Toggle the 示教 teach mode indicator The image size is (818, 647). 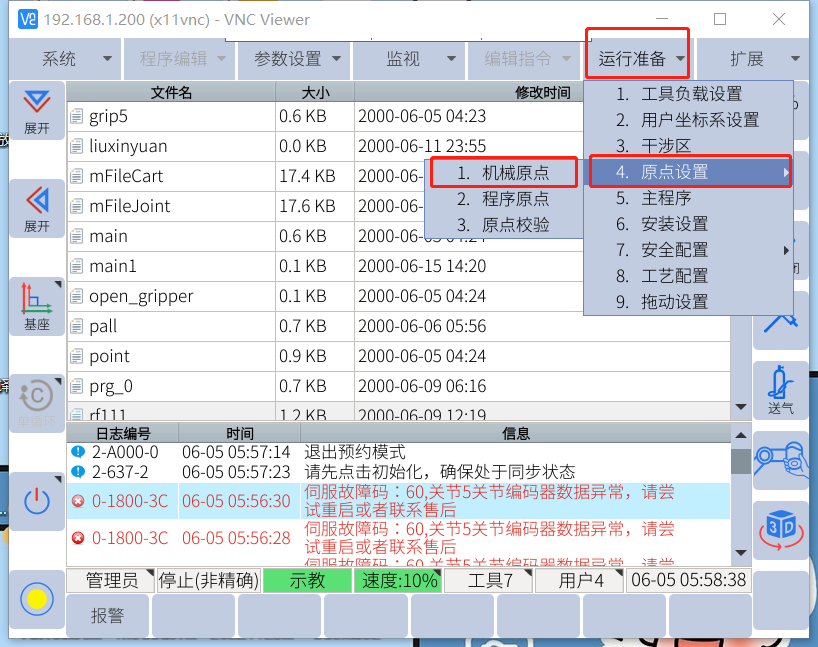[307, 580]
